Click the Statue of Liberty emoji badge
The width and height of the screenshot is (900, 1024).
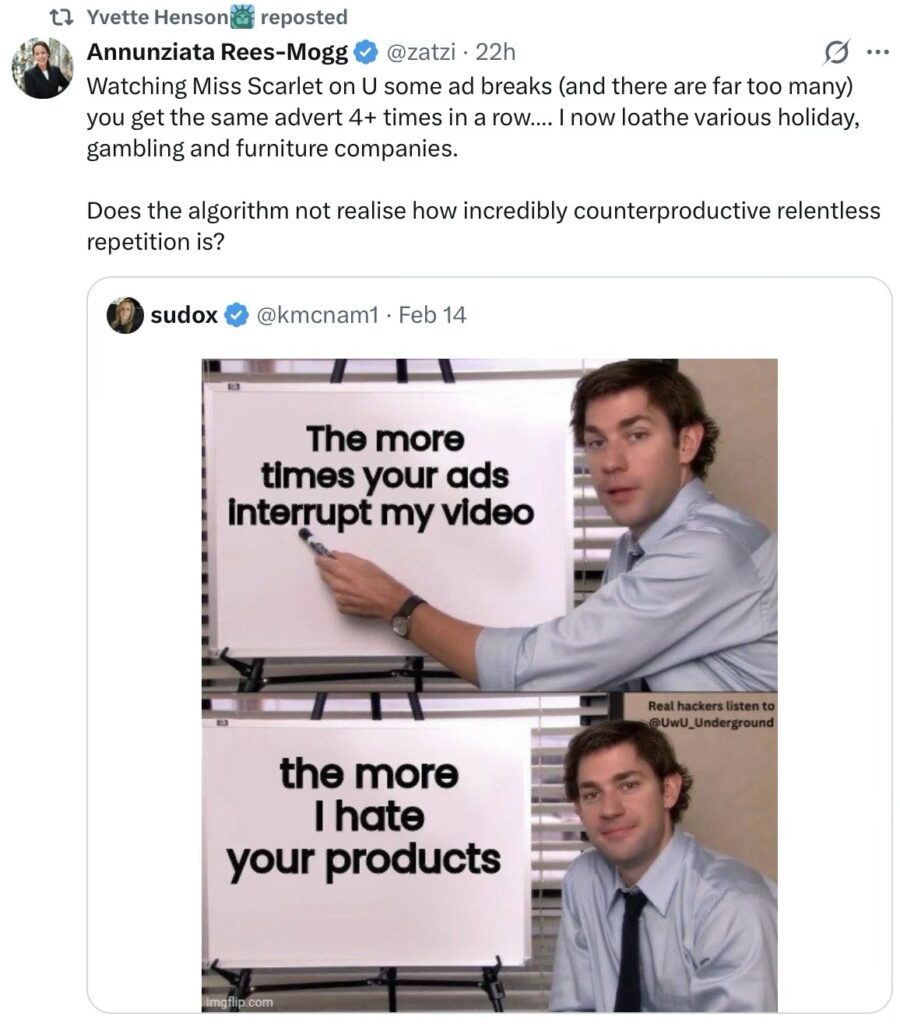pyautogui.click(x=242, y=16)
